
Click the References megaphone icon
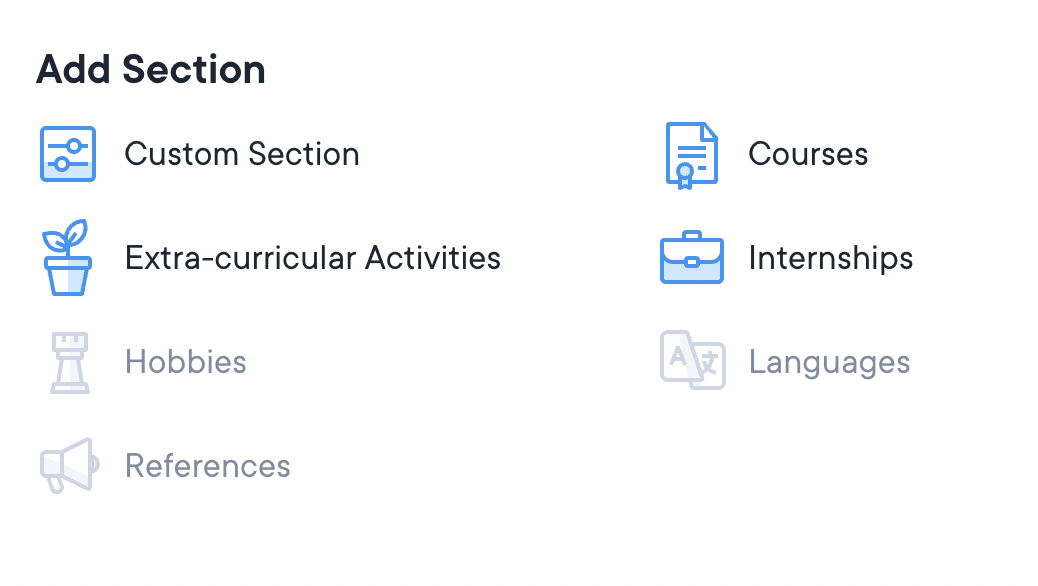(69, 465)
